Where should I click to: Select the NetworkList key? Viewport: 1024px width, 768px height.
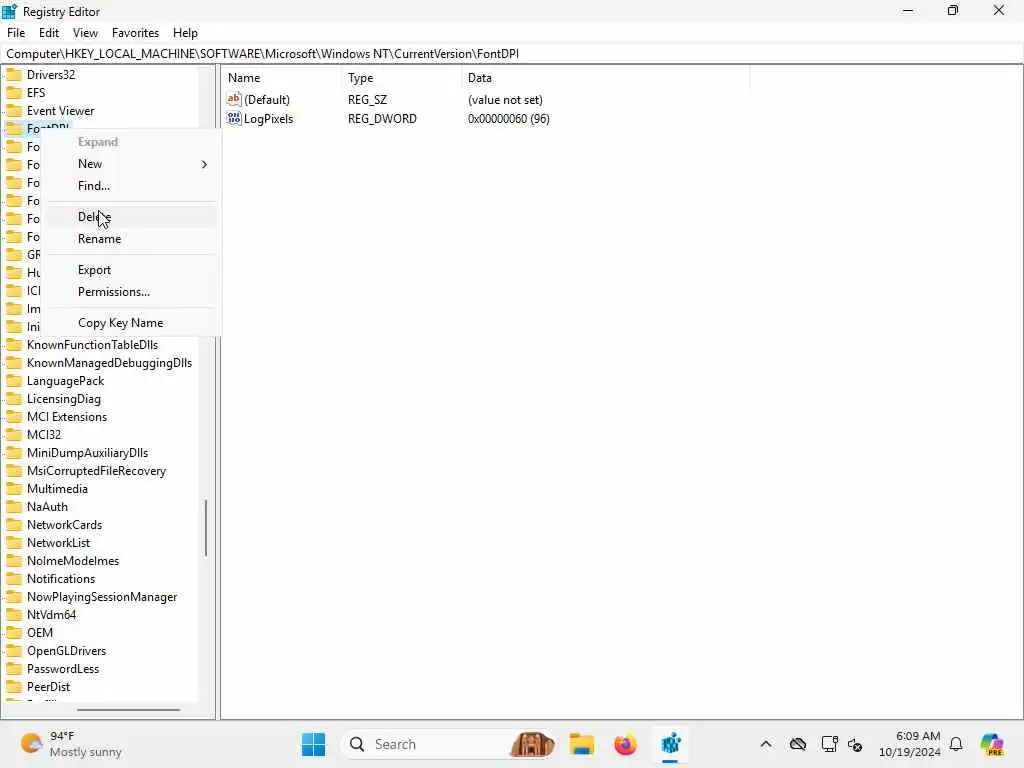[58, 543]
